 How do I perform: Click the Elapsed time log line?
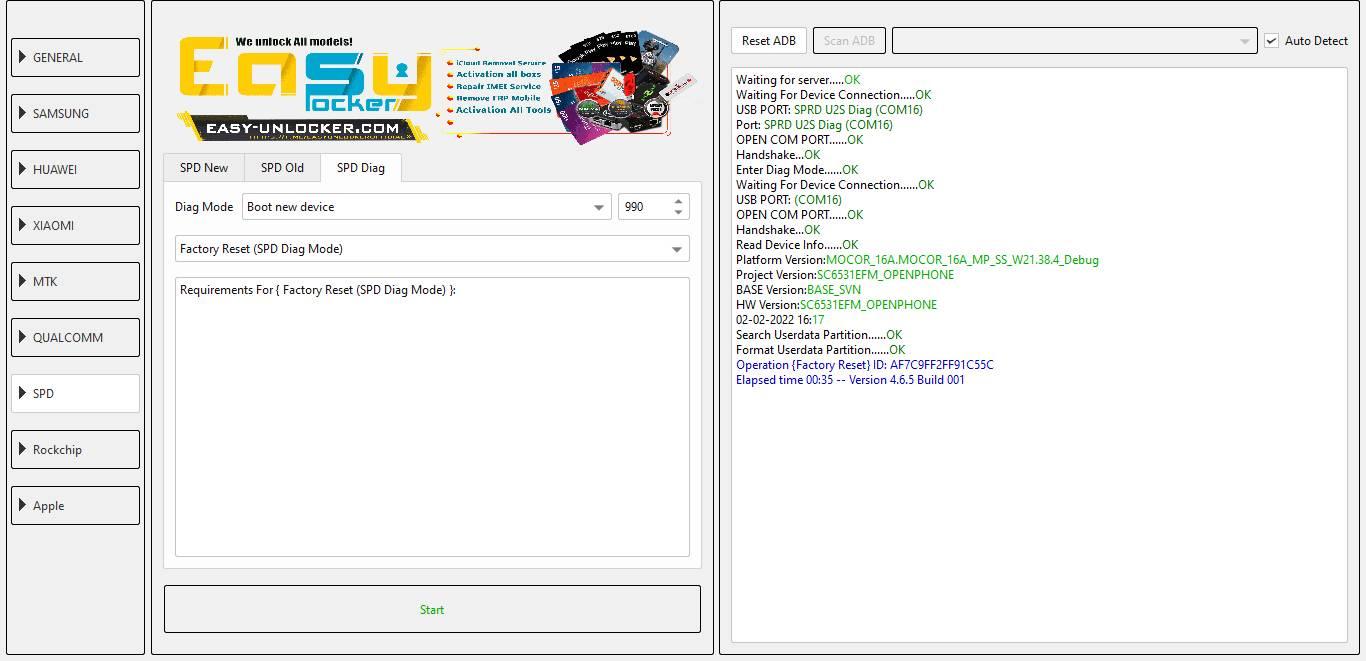point(850,380)
